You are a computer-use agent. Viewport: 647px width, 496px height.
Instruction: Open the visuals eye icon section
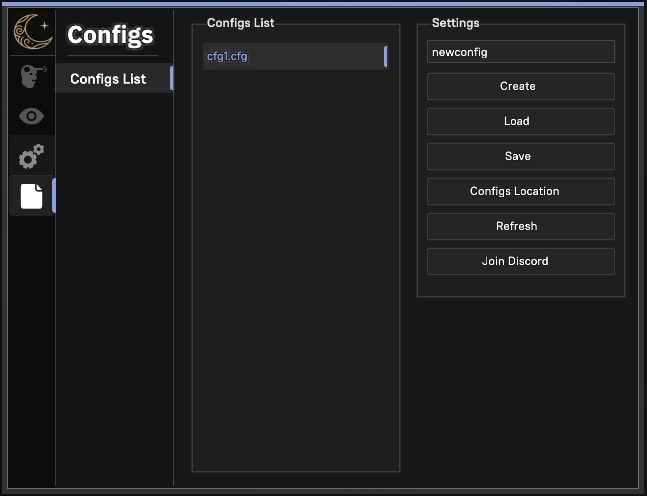point(32,116)
